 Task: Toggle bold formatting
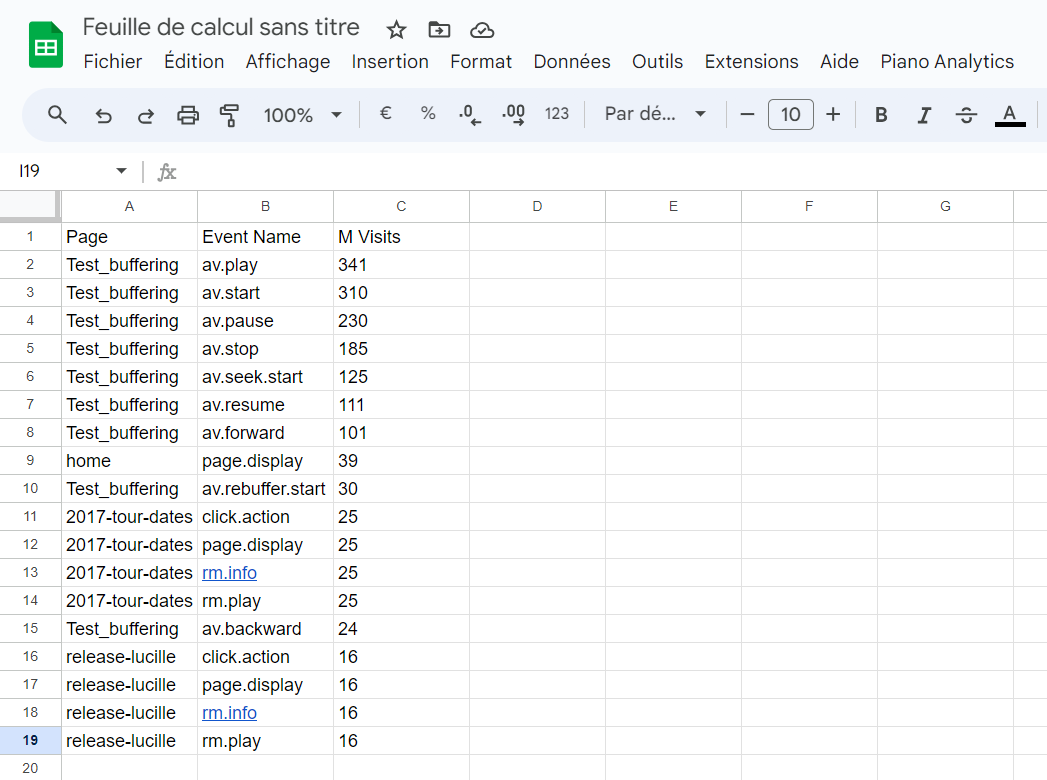click(x=881, y=115)
